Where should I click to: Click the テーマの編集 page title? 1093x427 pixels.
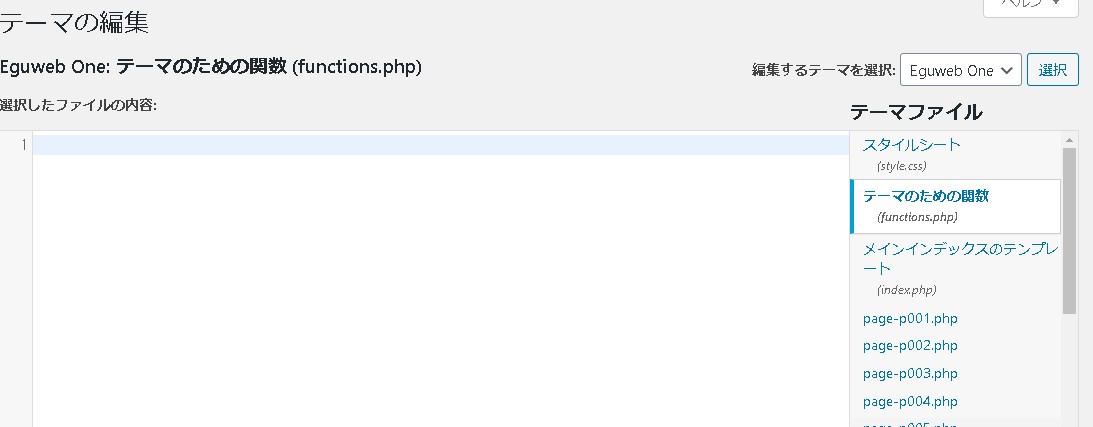pyautogui.click(x=75, y=21)
